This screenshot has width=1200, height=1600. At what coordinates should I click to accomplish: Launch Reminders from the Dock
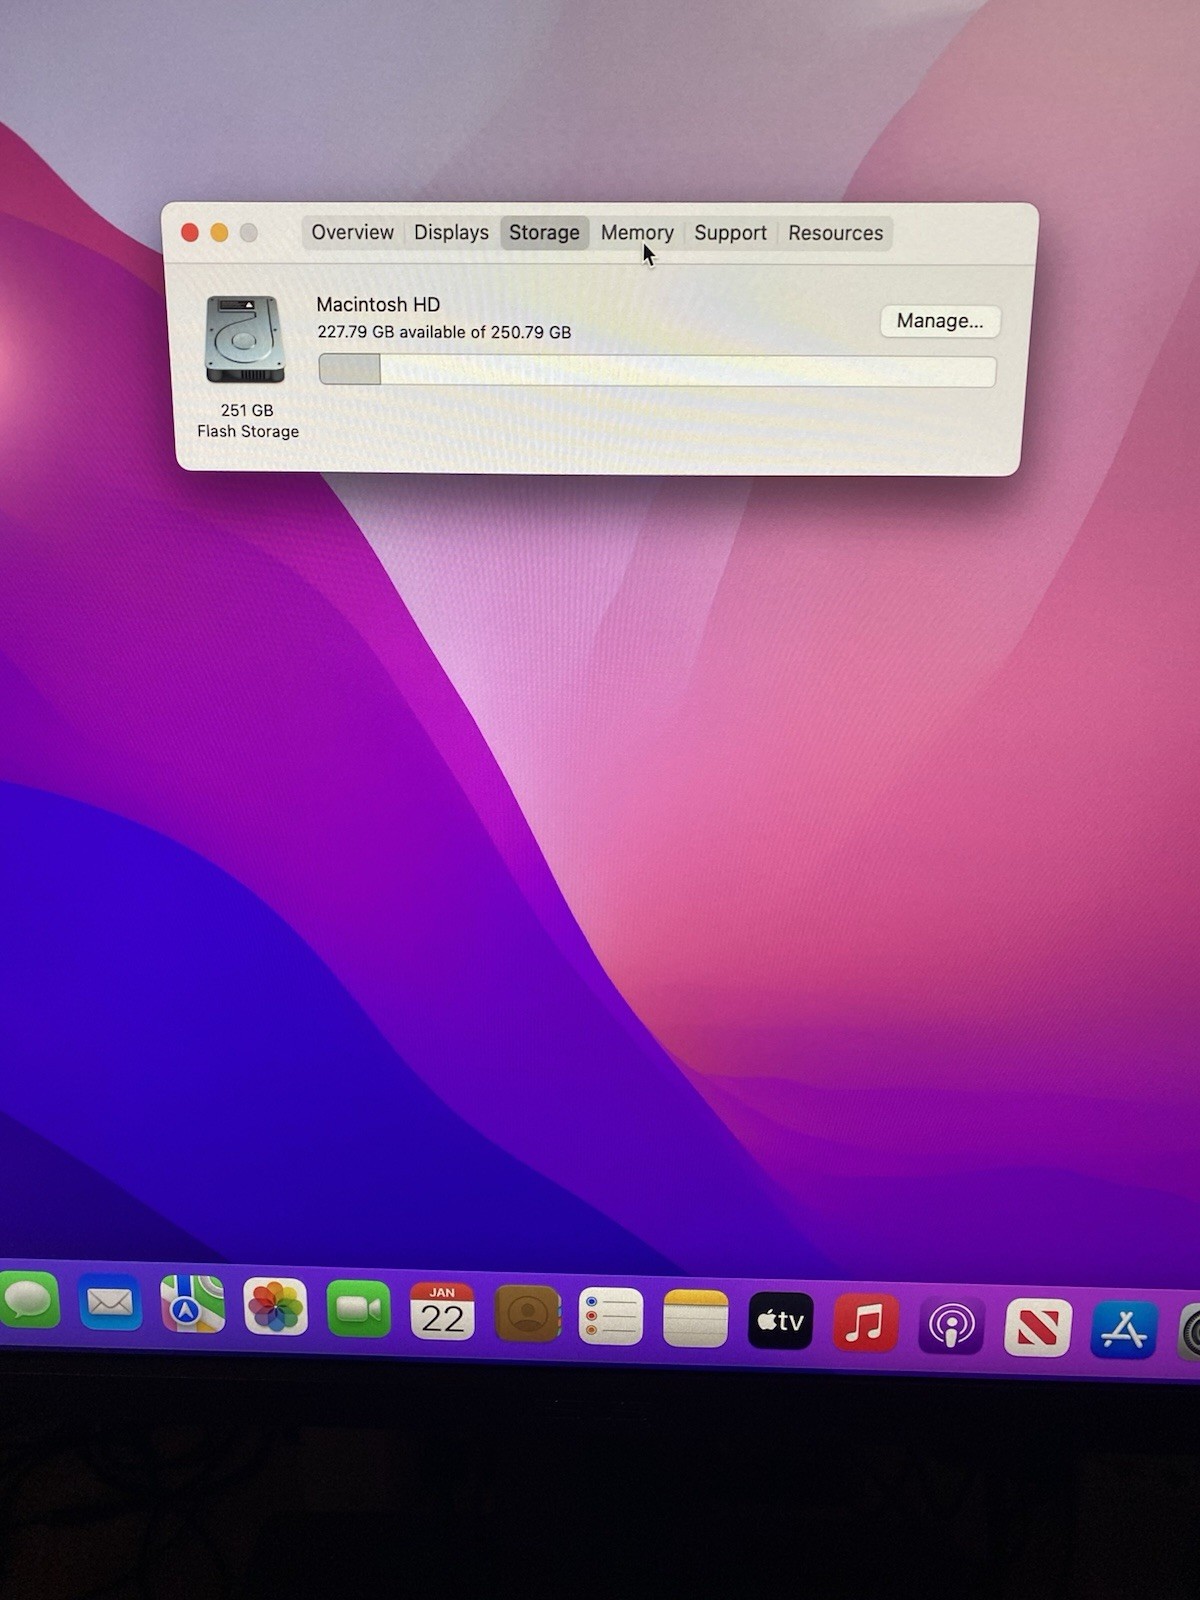click(x=611, y=1316)
